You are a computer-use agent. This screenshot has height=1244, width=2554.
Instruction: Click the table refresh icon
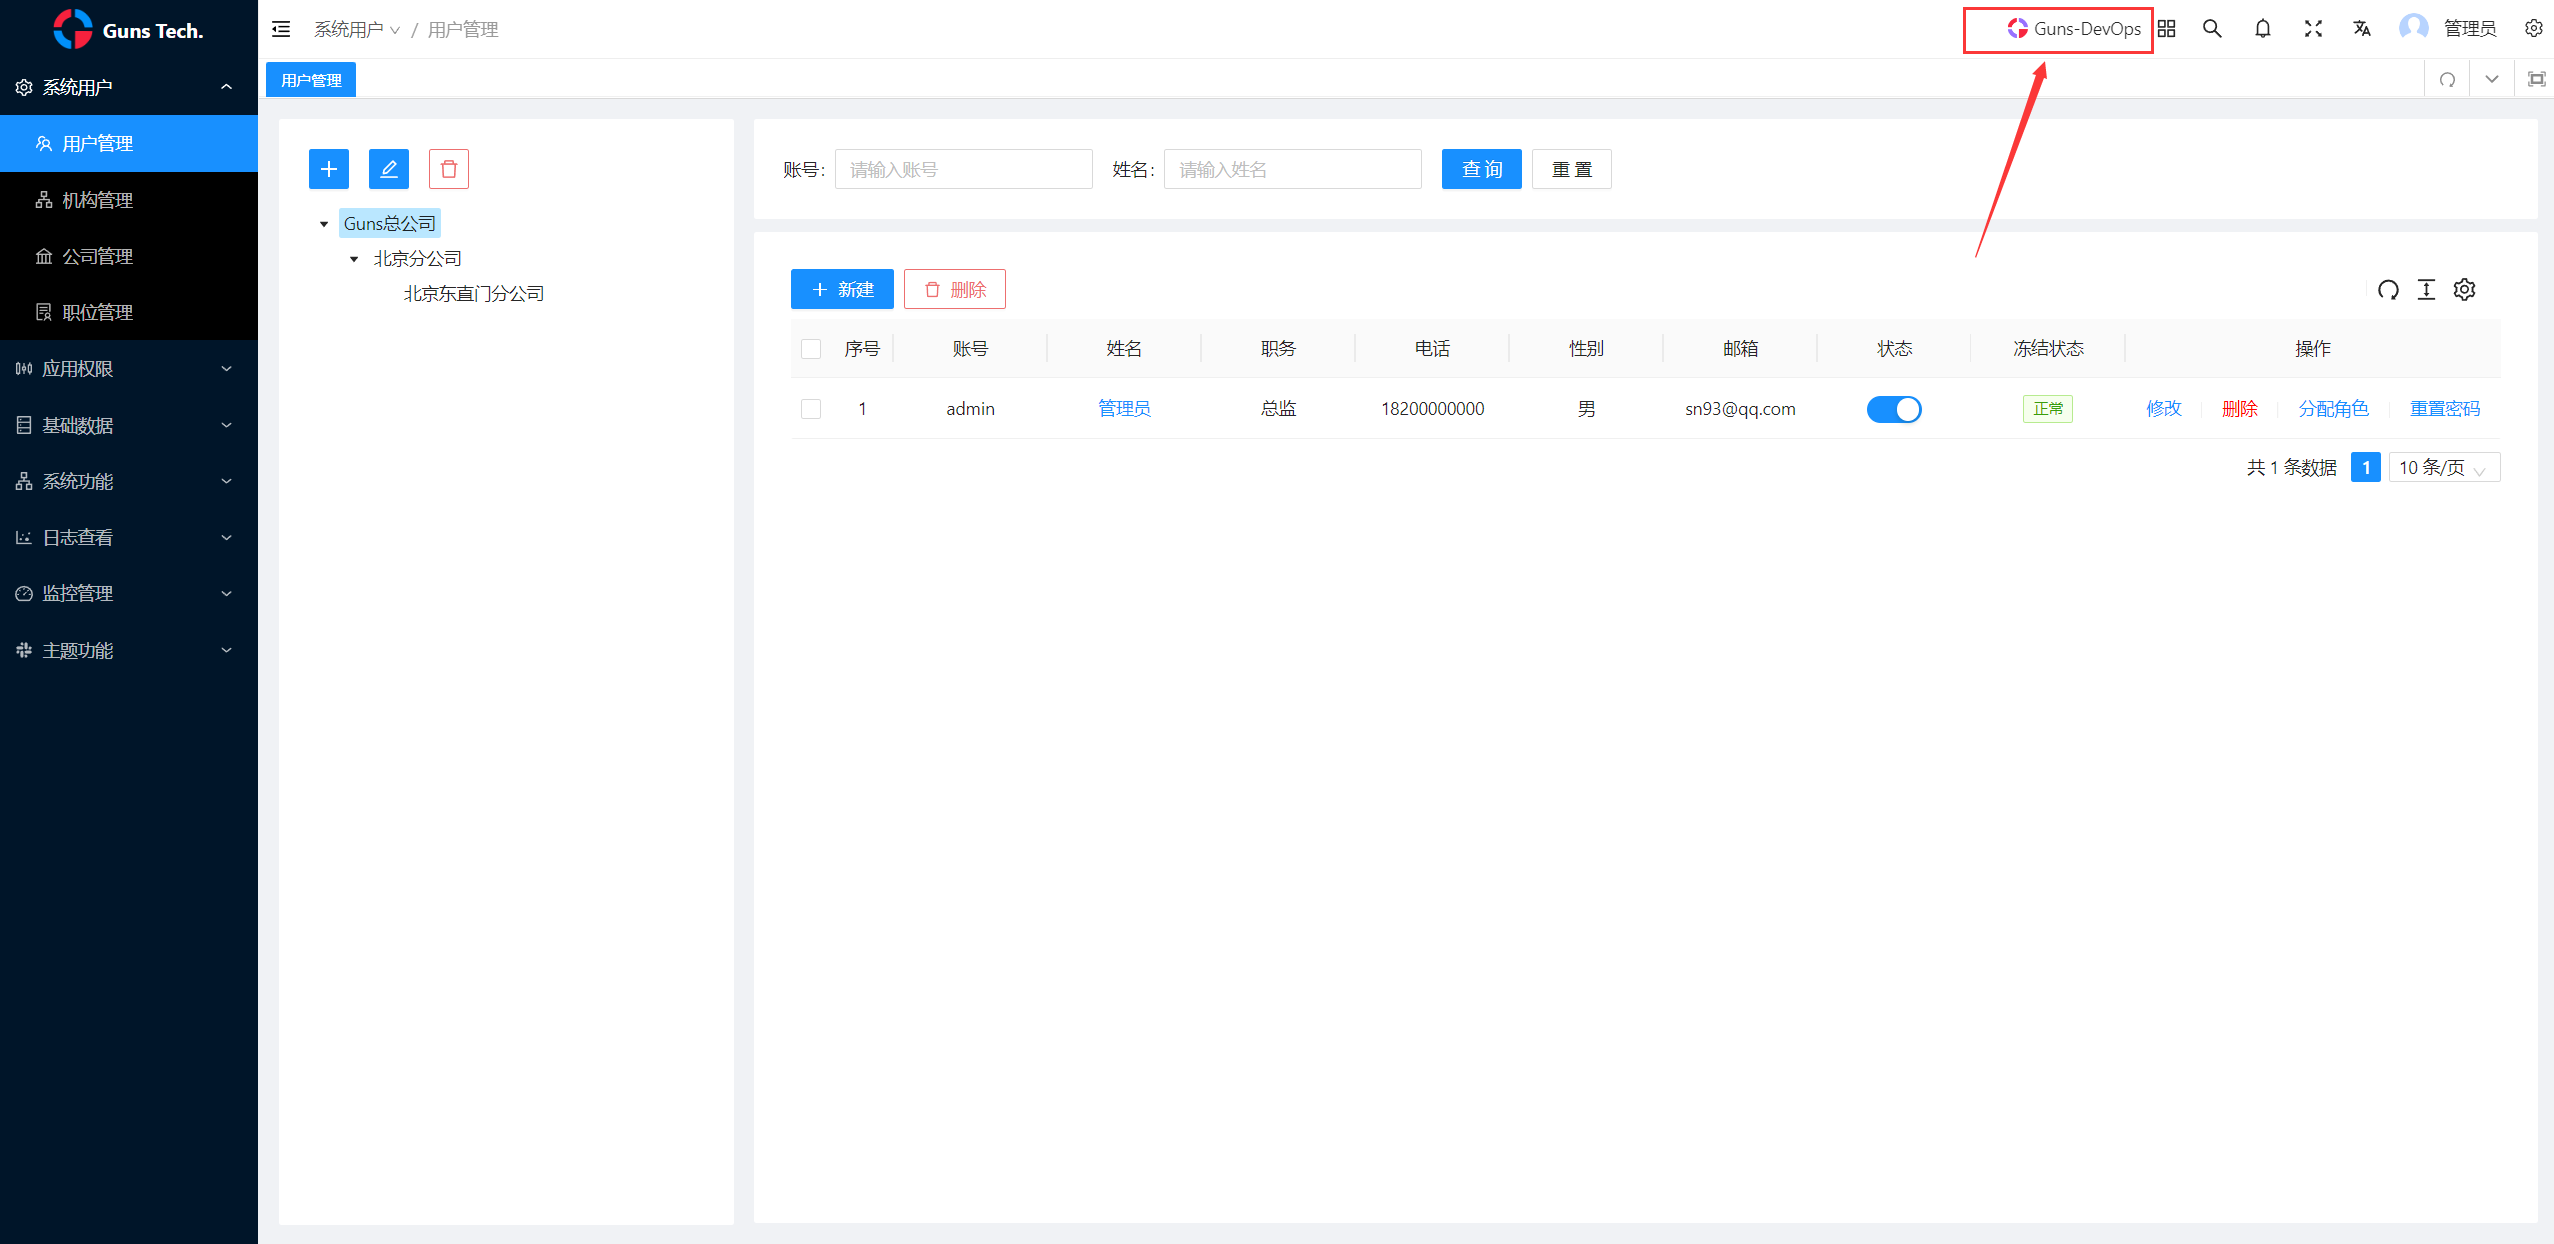(x=2388, y=290)
